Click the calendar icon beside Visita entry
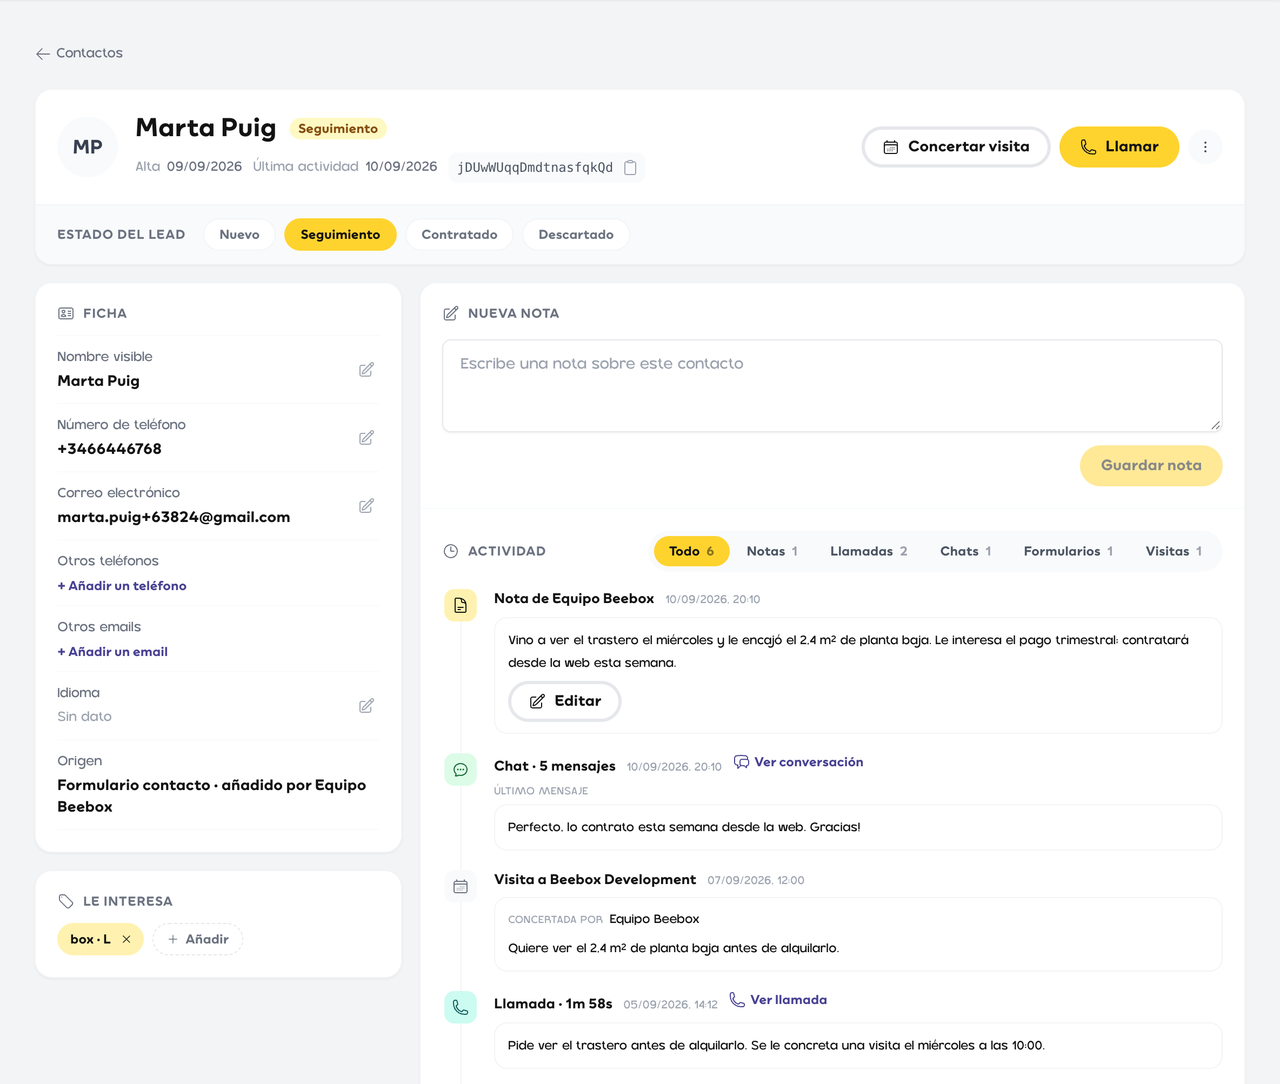This screenshot has width=1280, height=1084. coord(460,887)
